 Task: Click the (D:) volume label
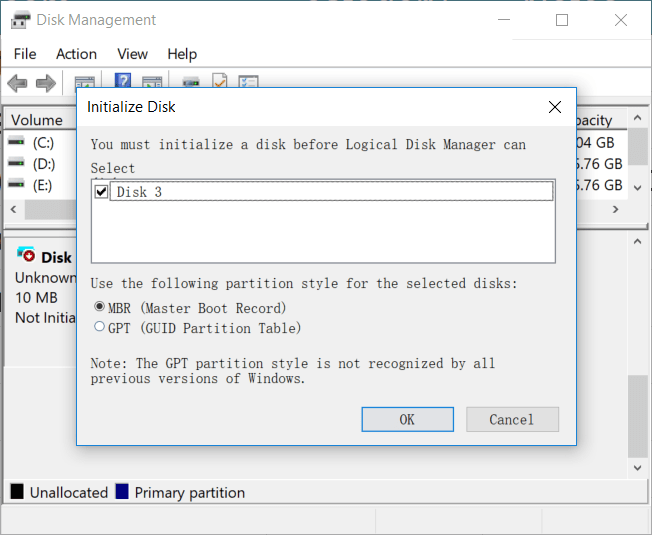[x=44, y=164]
